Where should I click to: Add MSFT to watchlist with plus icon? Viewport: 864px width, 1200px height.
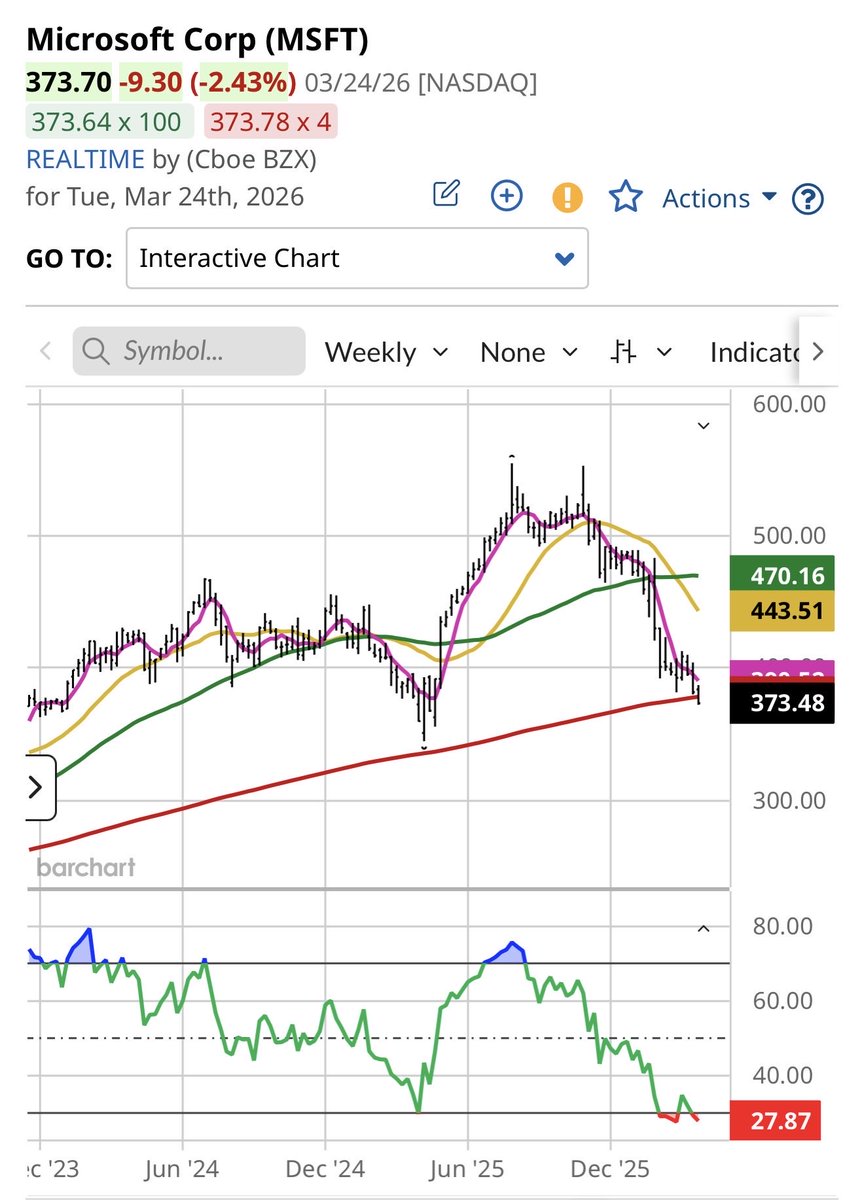(507, 196)
